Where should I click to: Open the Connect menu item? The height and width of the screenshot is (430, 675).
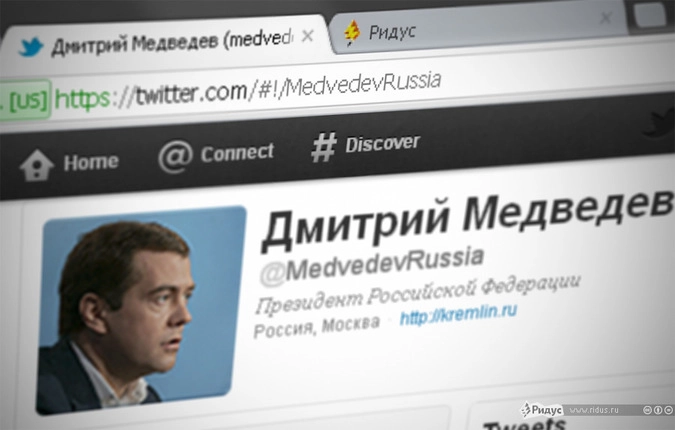(216, 155)
